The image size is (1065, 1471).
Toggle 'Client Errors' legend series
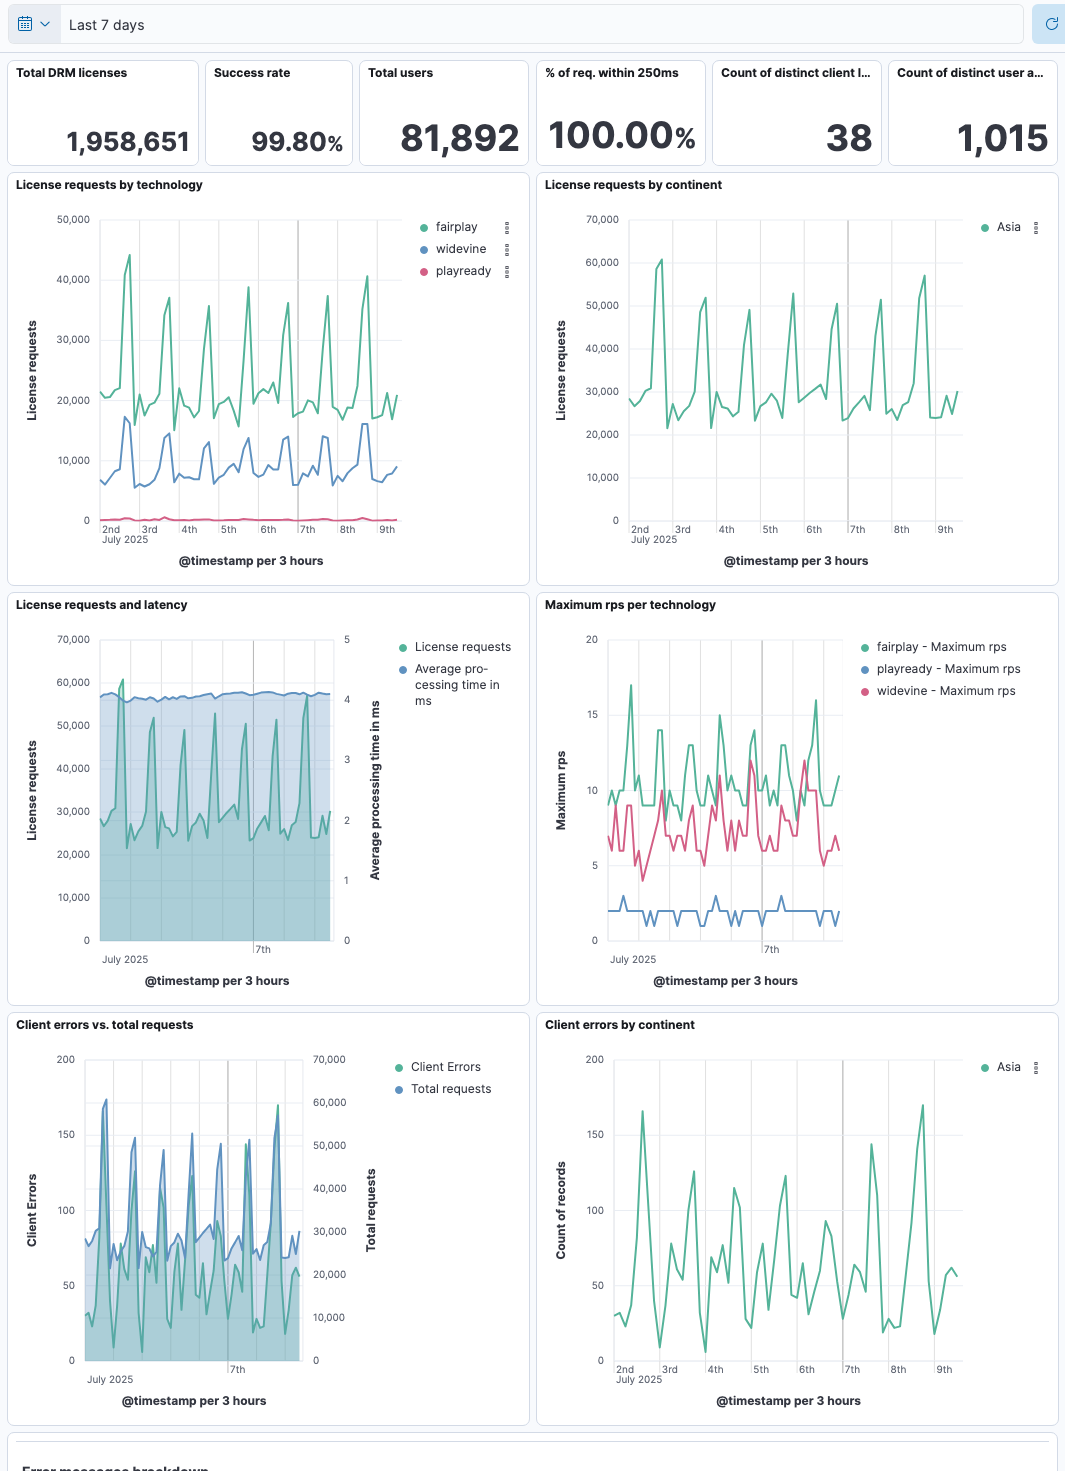pos(445,1067)
